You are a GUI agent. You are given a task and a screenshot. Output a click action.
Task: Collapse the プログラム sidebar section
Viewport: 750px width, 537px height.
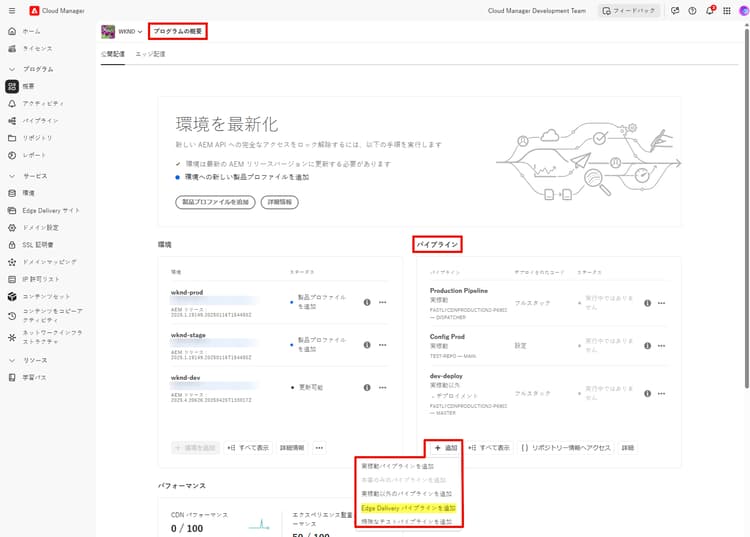coord(12,69)
